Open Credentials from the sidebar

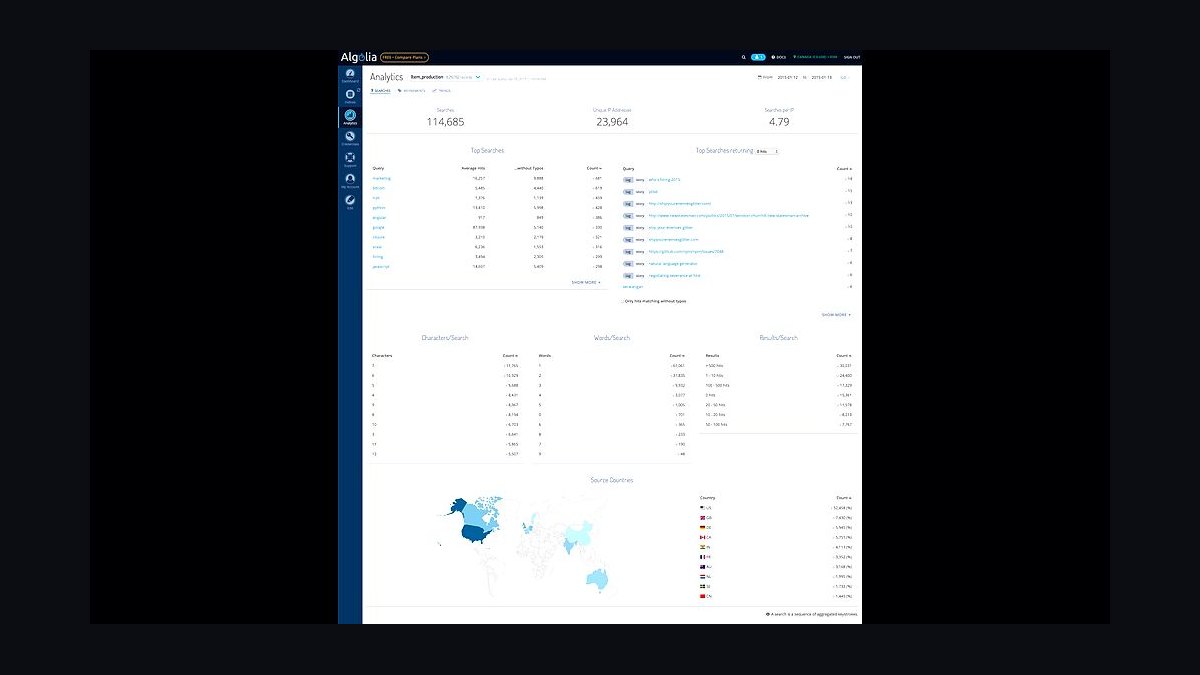(350, 137)
